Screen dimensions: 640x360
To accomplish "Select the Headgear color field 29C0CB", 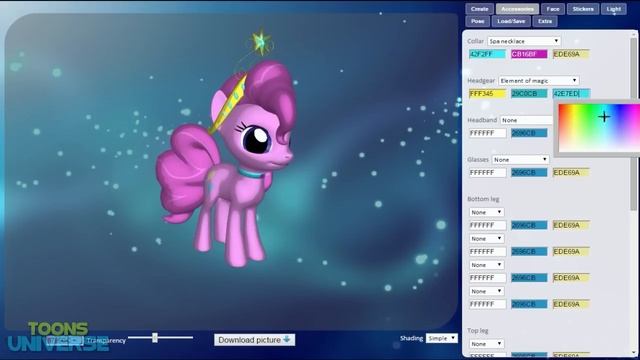I will pyautogui.click(x=529, y=94).
